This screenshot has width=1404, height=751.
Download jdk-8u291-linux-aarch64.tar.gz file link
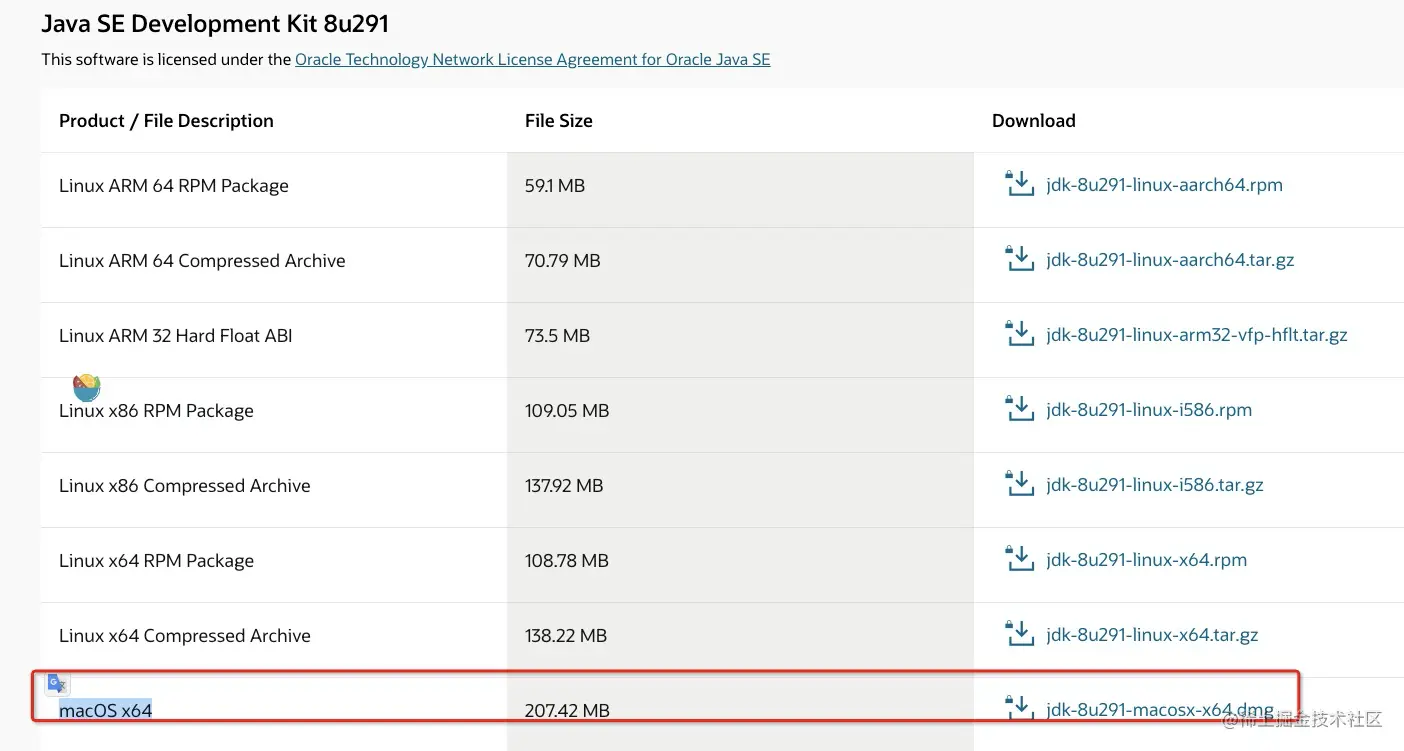(x=1170, y=260)
